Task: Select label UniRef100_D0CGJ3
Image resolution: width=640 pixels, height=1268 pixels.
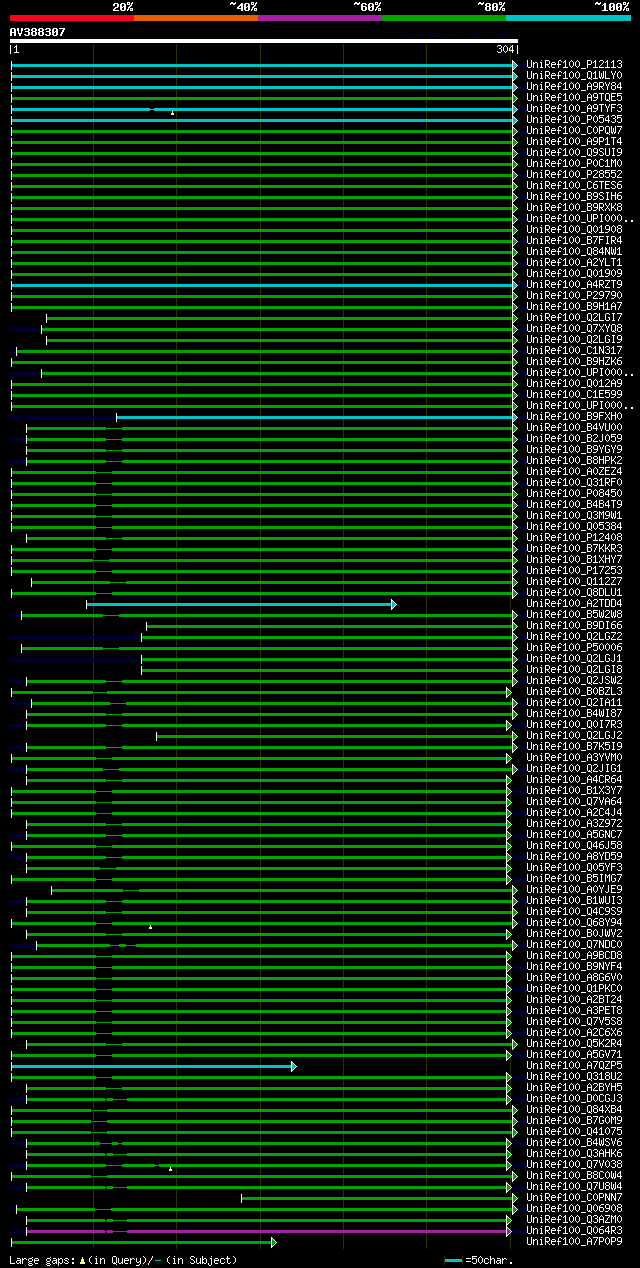Action: click(574, 1098)
